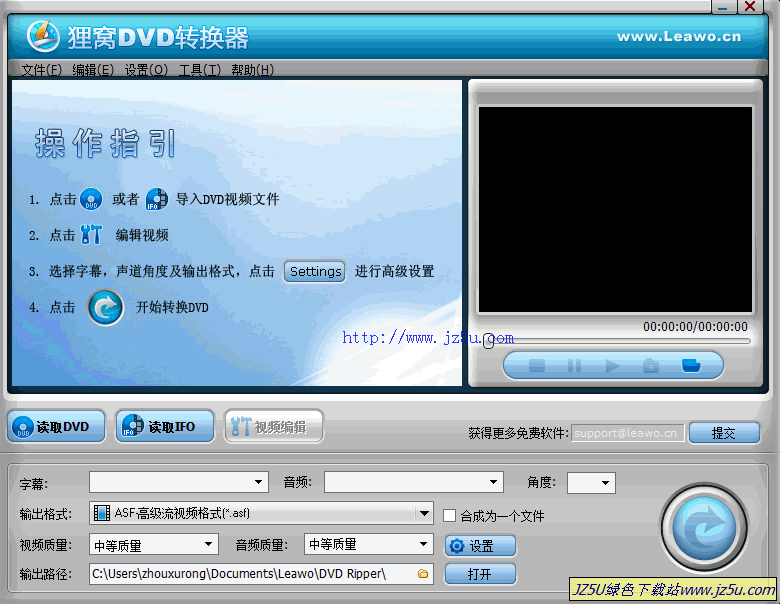Minimize the window with the title bar button
780x604 pixels.
tap(723, 7)
